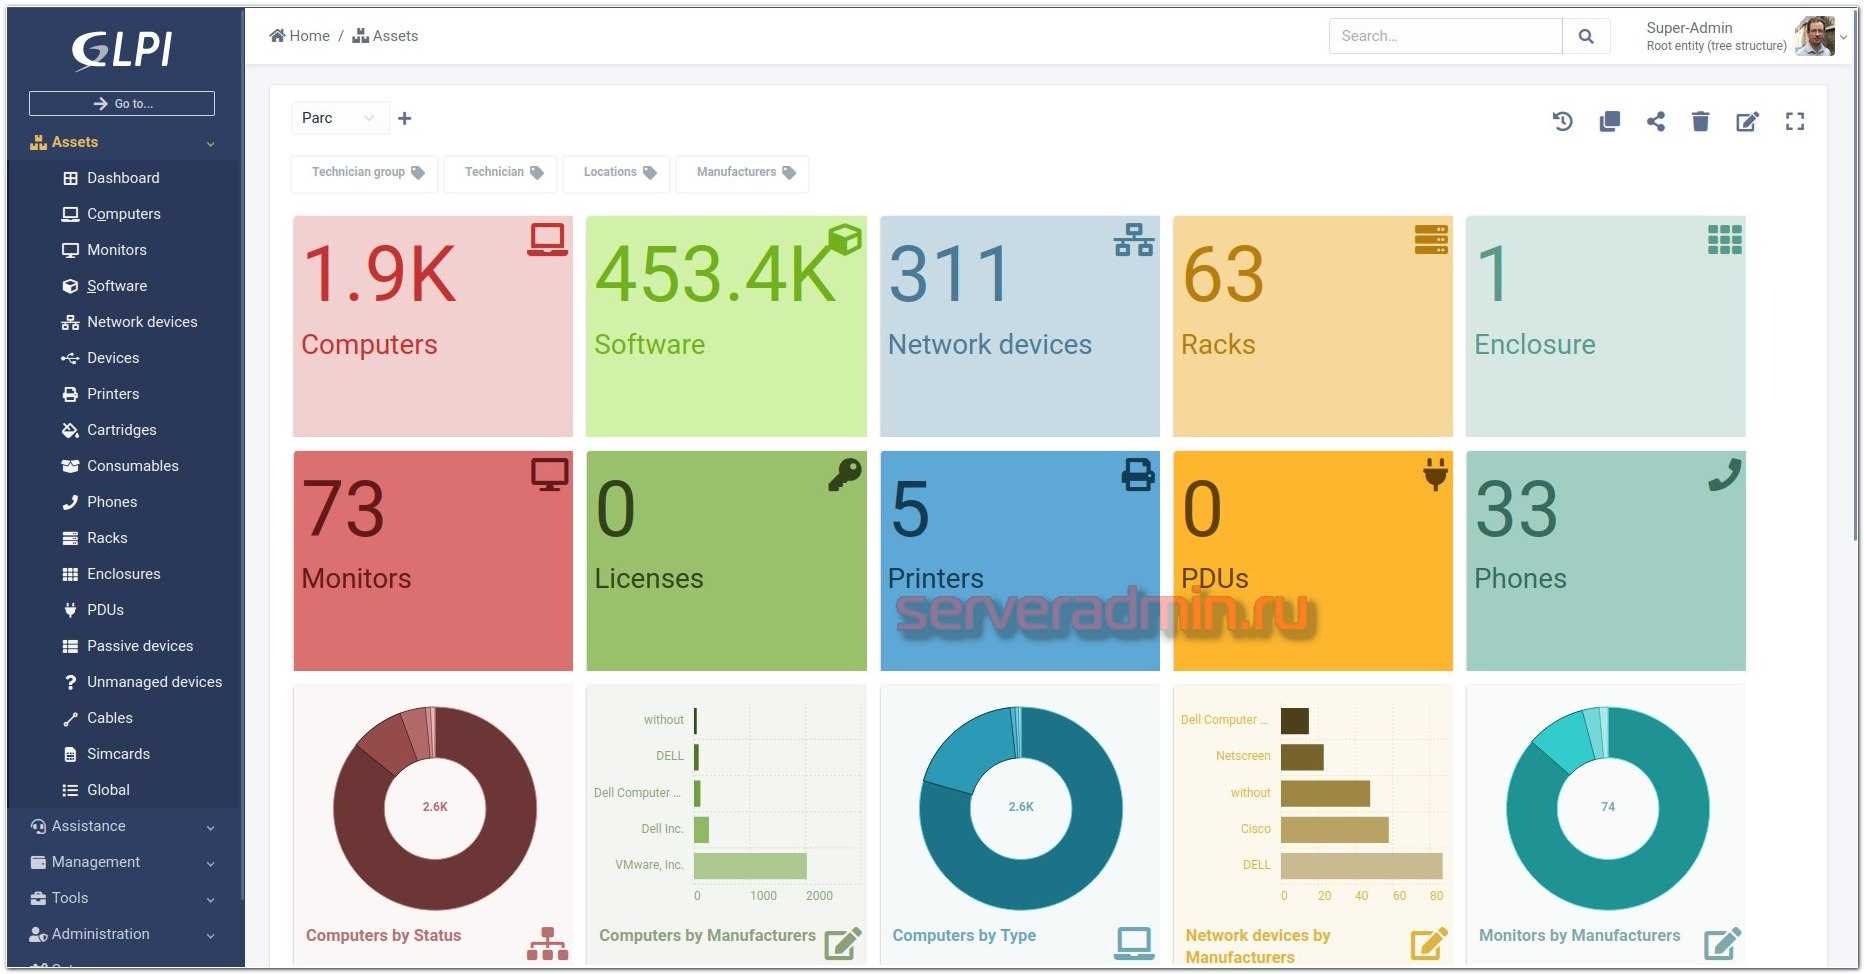The width and height of the screenshot is (1864, 974).
Task: Toggle fullscreen mode icon
Action: pyautogui.click(x=1795, y=121)
